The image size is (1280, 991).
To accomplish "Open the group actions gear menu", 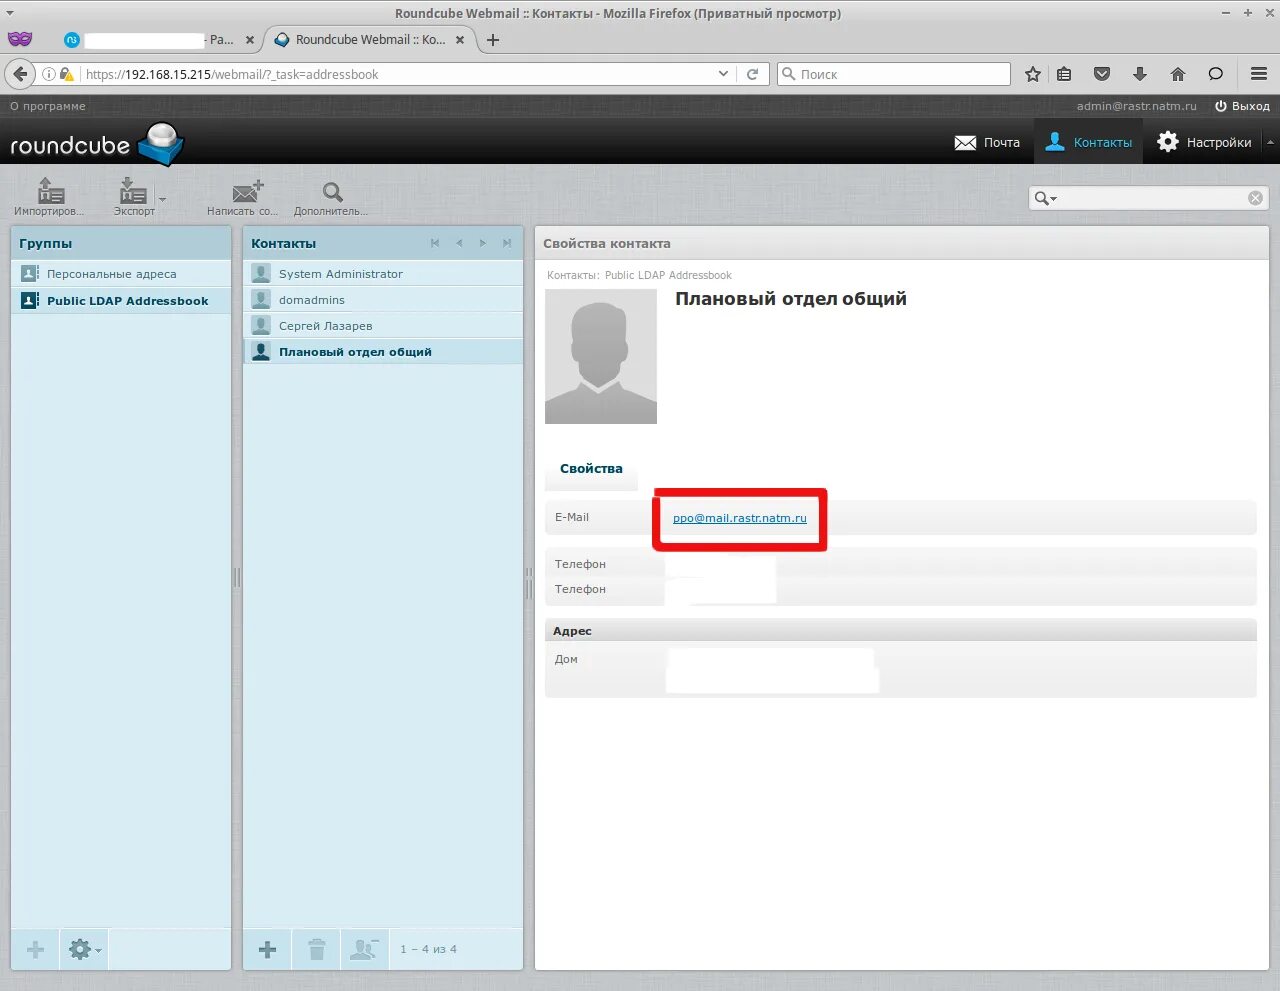I will pos(84,949).
